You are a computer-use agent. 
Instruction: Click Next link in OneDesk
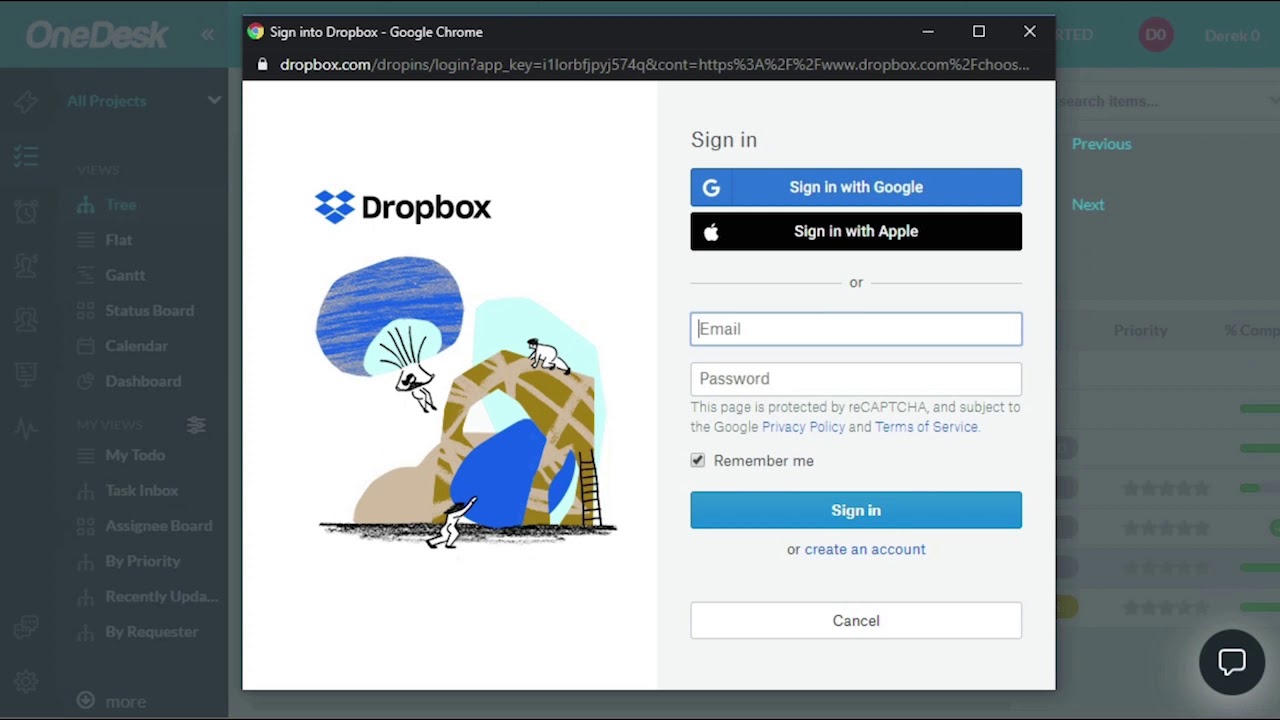[1088, 205]
